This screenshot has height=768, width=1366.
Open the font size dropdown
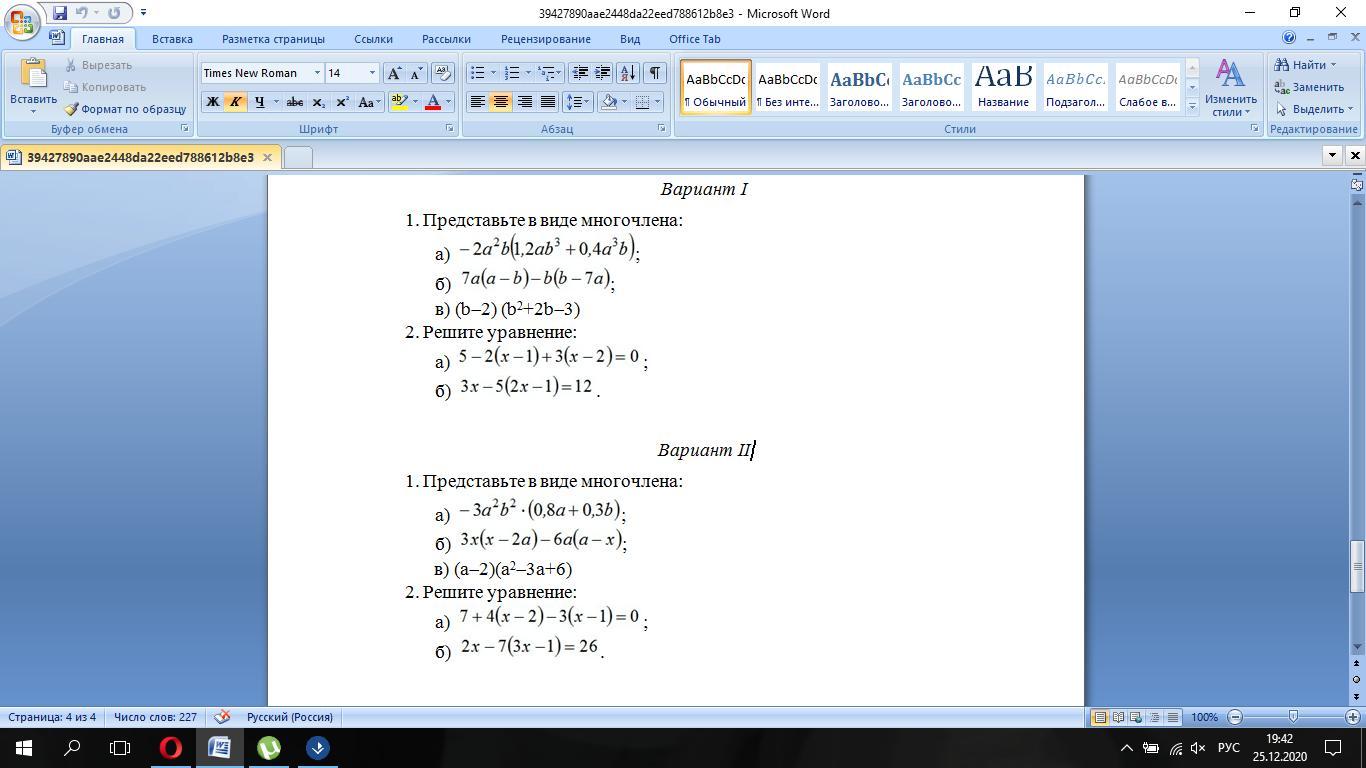click(372, 73)
